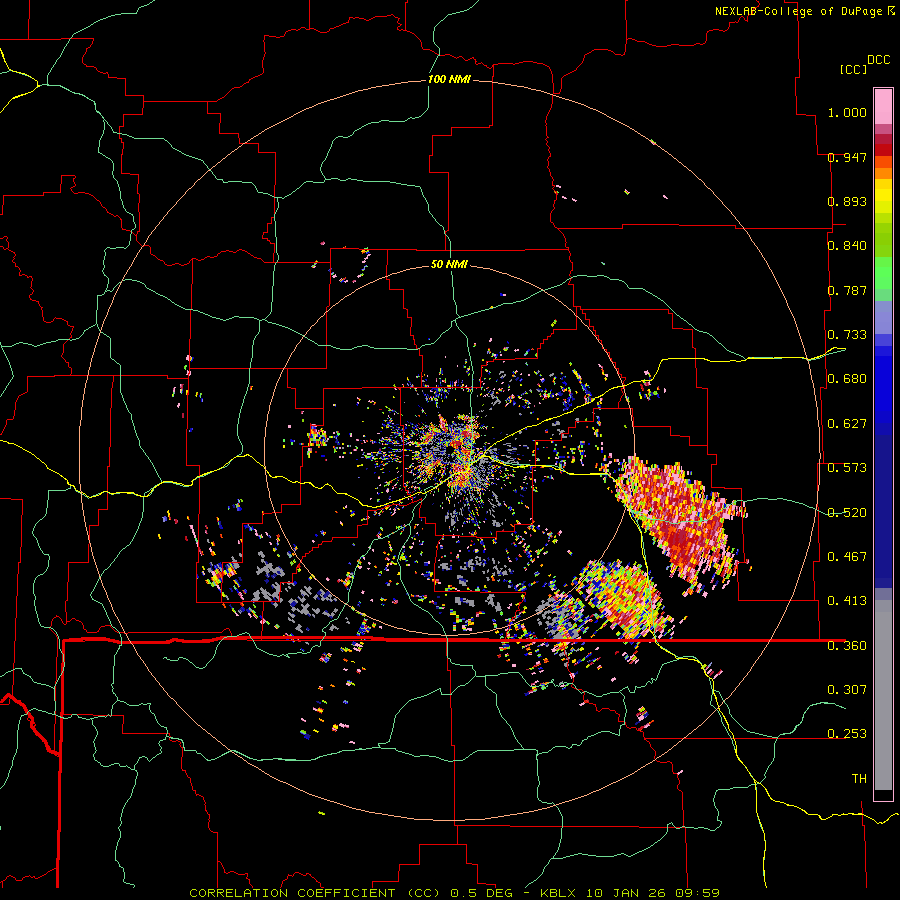Click the 0.5 DEG elevation angle text
This screenshot has width=900, height=900.
pyautogui.click(x=484, y=893)
